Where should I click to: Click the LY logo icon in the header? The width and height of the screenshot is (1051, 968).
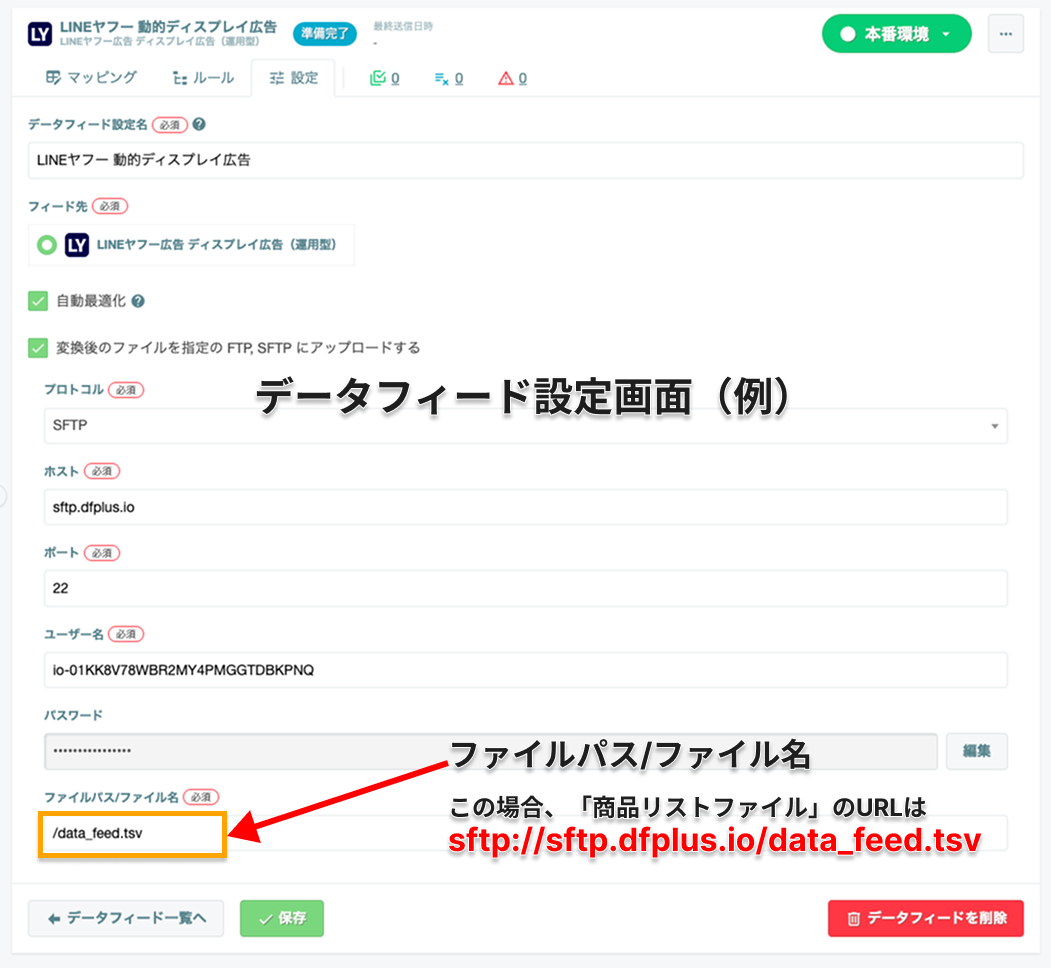(40, 34)
